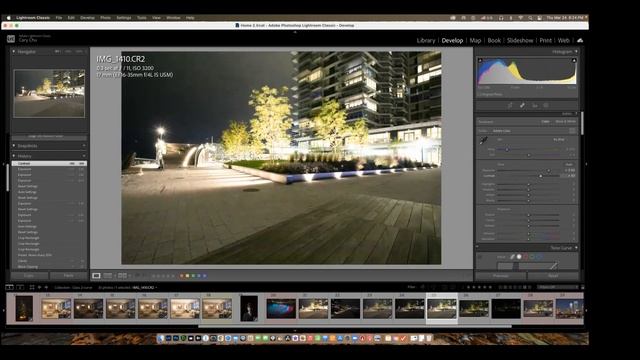Open the Apple menu
The height and width of the screenshot is (360, 640).
tap(9, 18)
